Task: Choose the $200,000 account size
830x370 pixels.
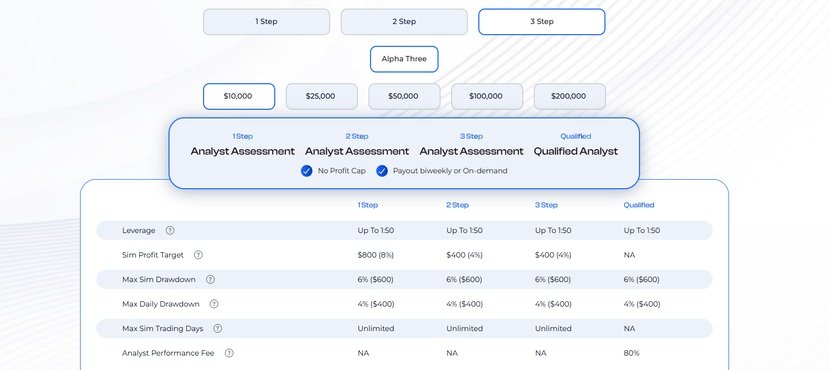Action: tap(569, 96)
